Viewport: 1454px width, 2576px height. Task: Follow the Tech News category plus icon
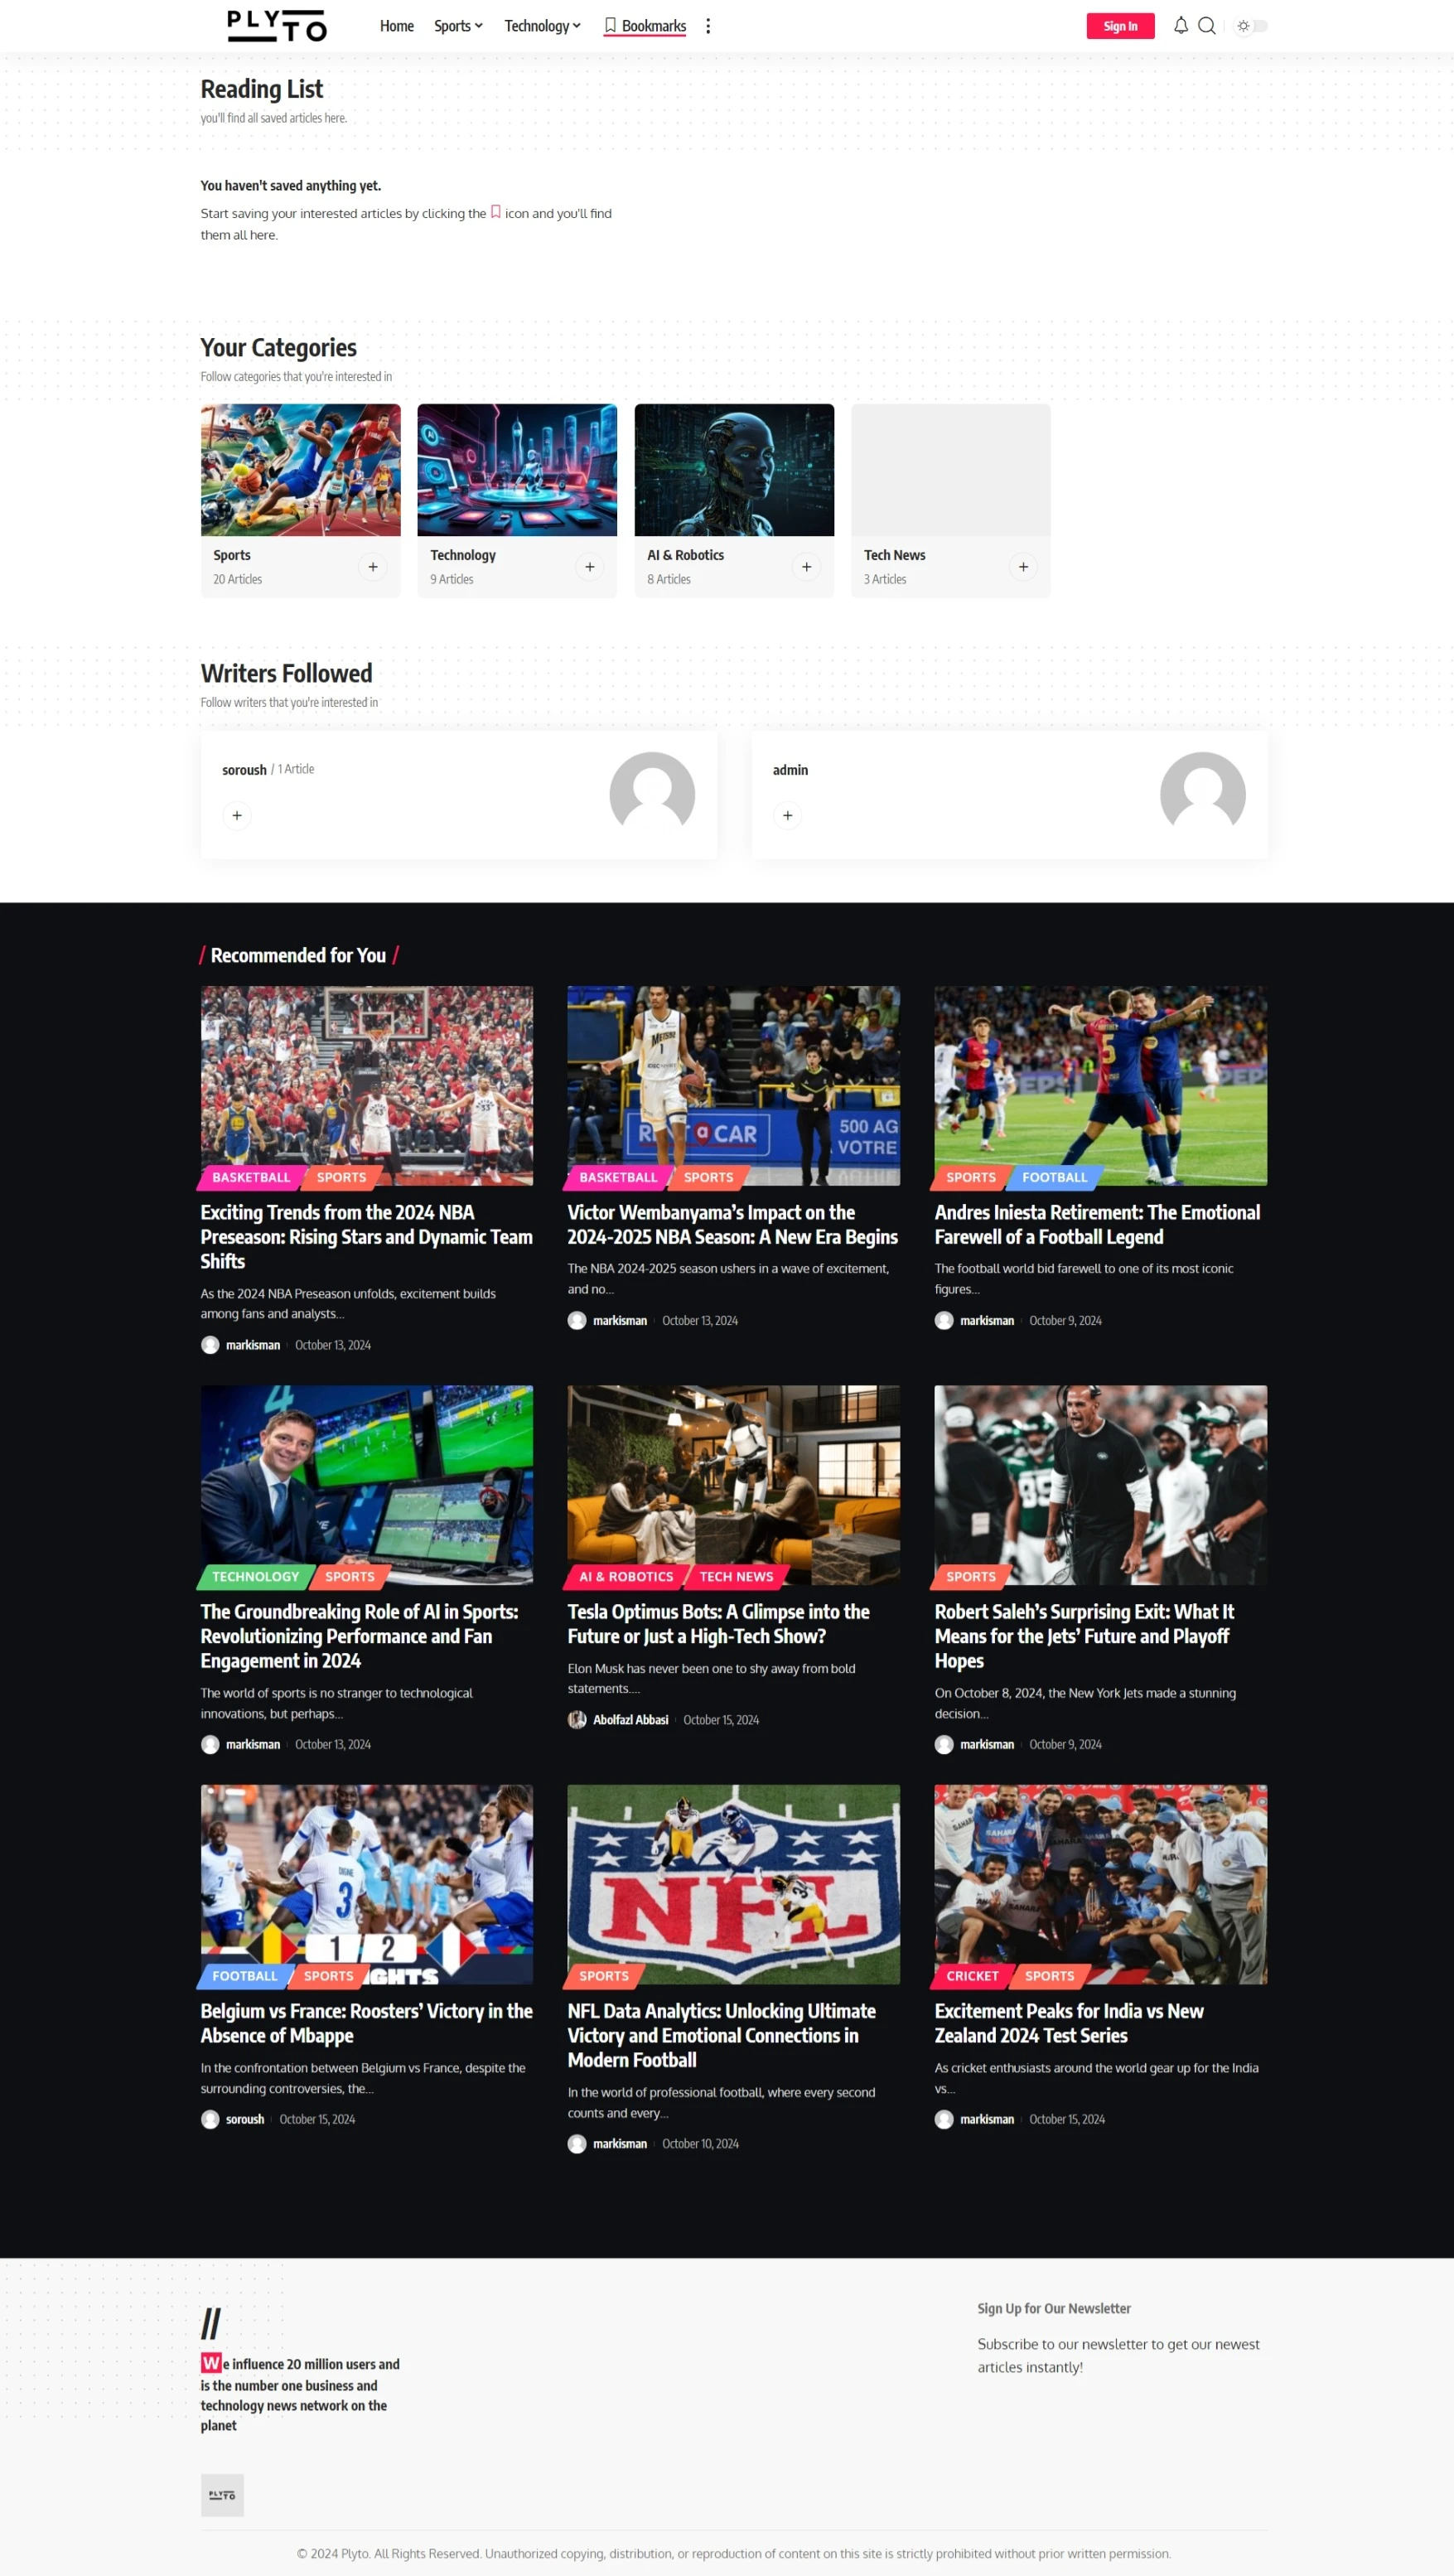[x=1023, y=567]
